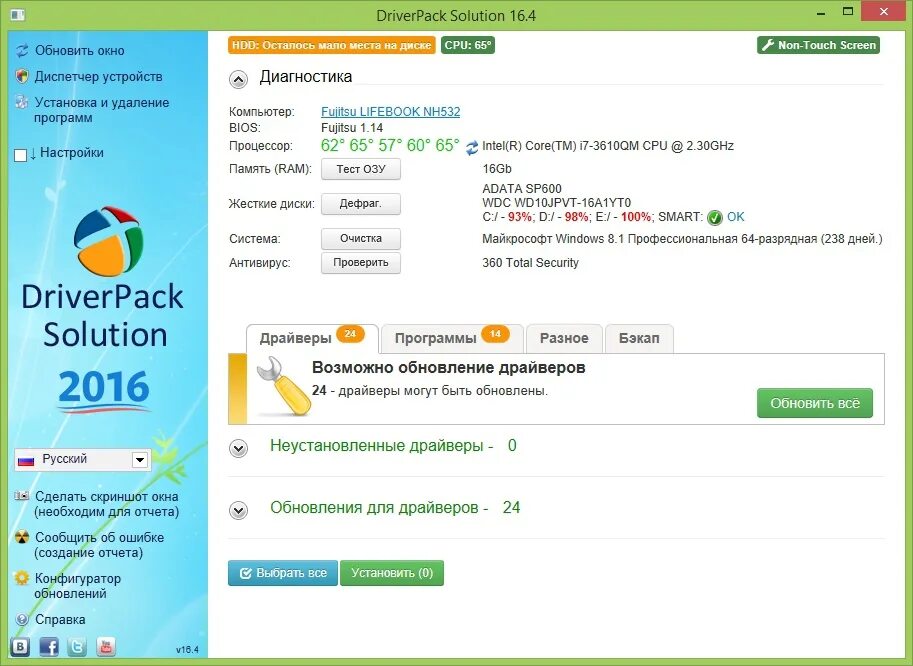Click the Проверить antivirus button
The image size is (913, 666).
pos(361,263)
